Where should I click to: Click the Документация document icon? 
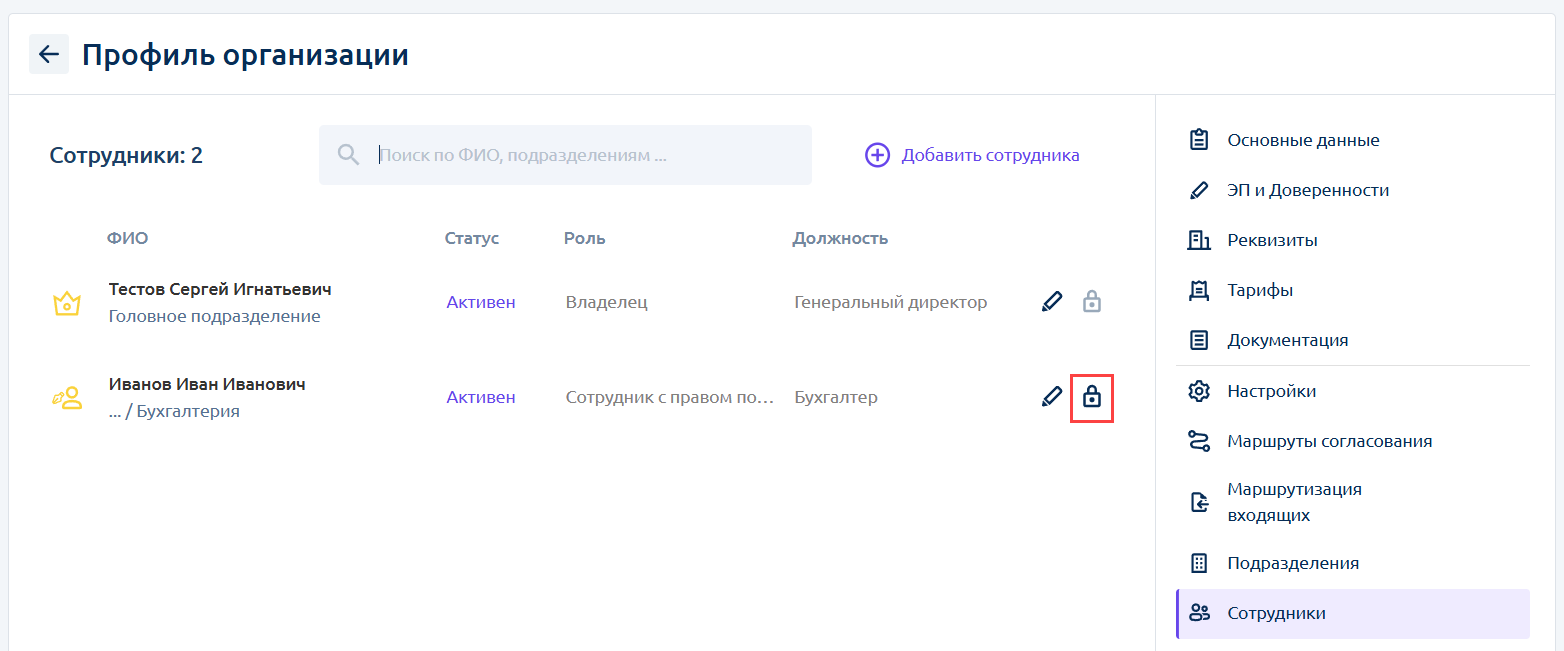(x=1199, y=340)
